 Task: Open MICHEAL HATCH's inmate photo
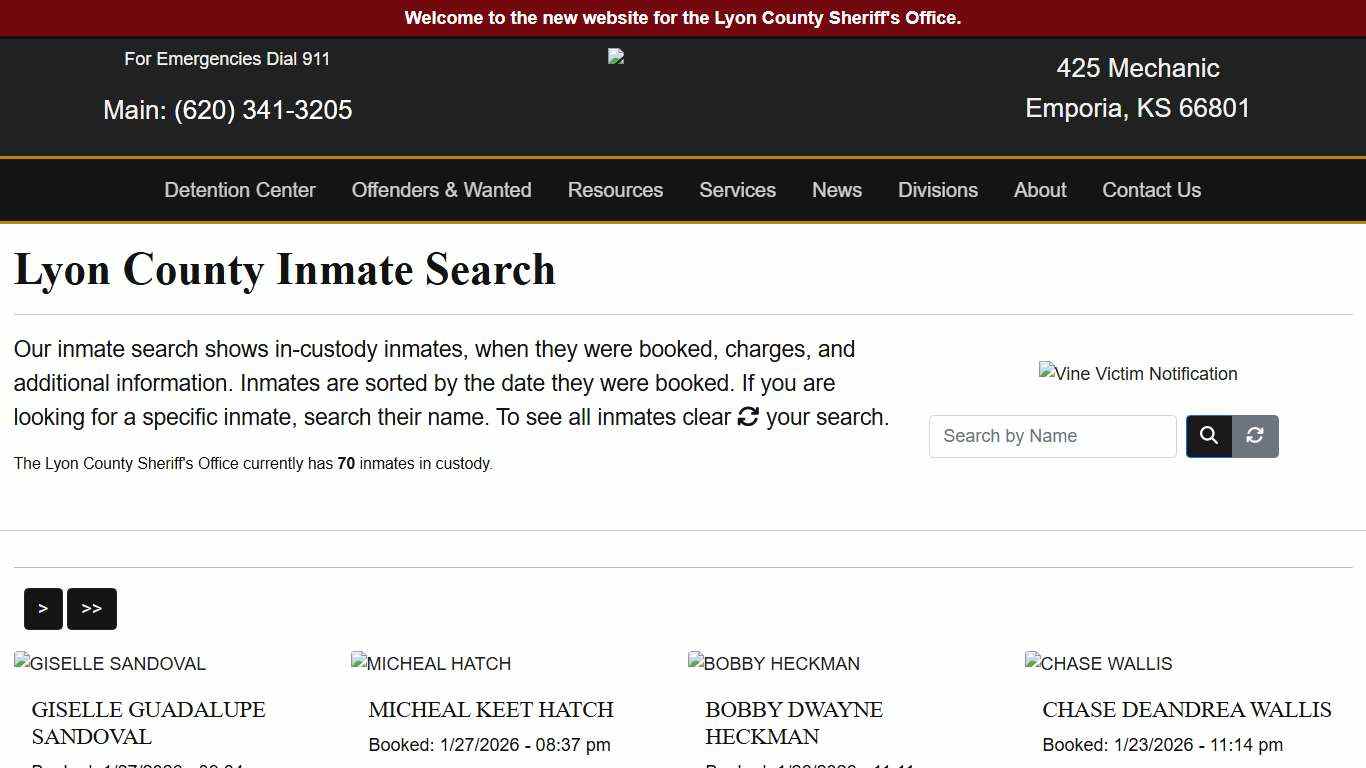pyautogui.click(x=430, y=663)
